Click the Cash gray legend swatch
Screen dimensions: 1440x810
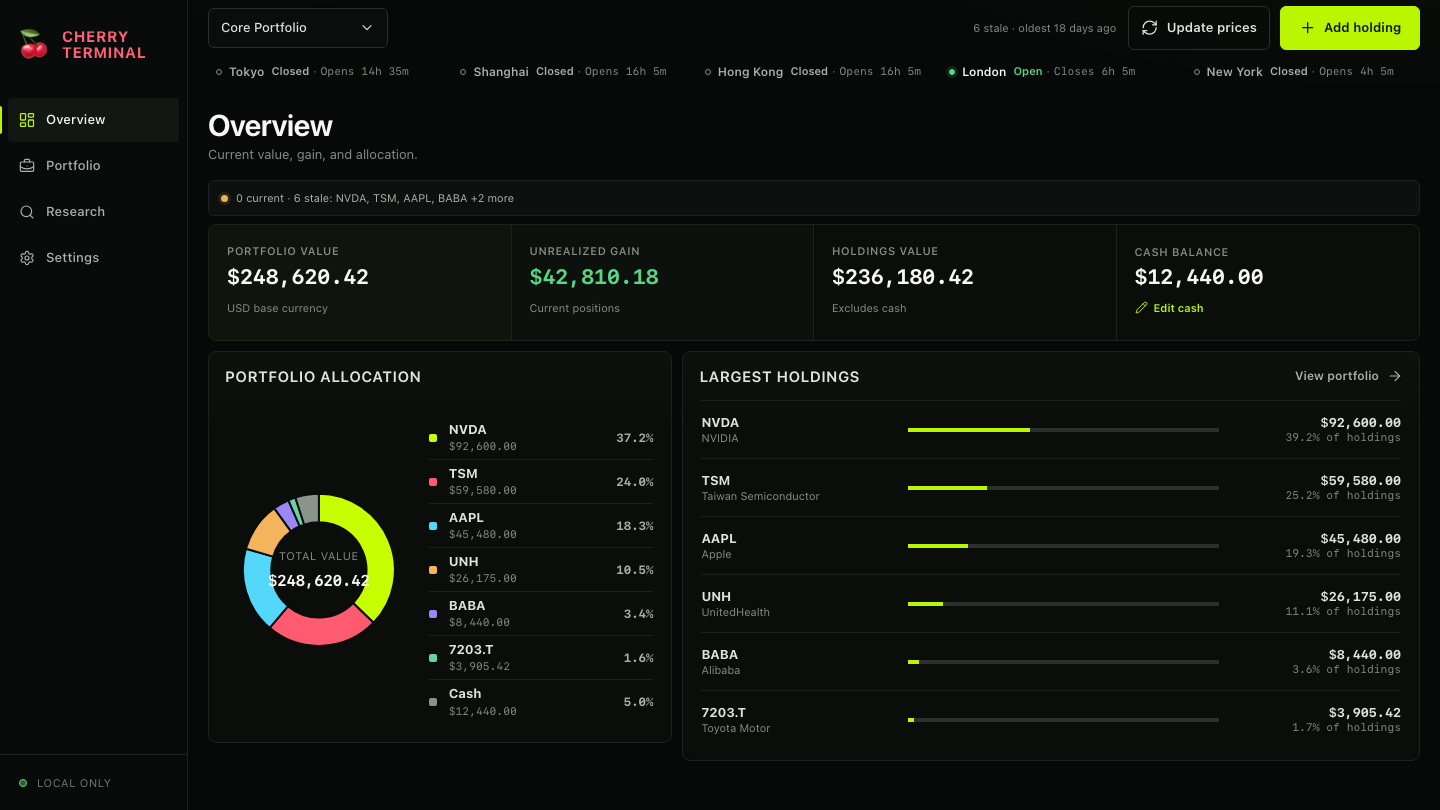pyautogui.click(x=433, y=702)
